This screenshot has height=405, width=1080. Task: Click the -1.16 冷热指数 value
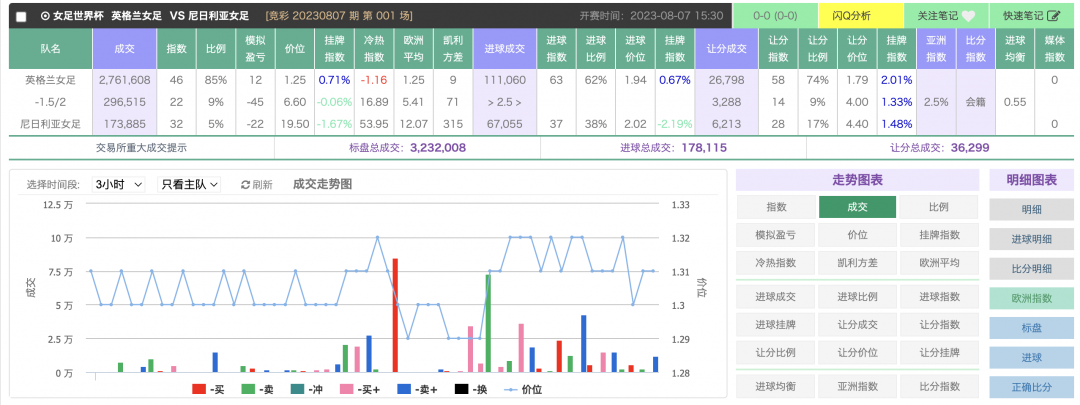point(374,80)
